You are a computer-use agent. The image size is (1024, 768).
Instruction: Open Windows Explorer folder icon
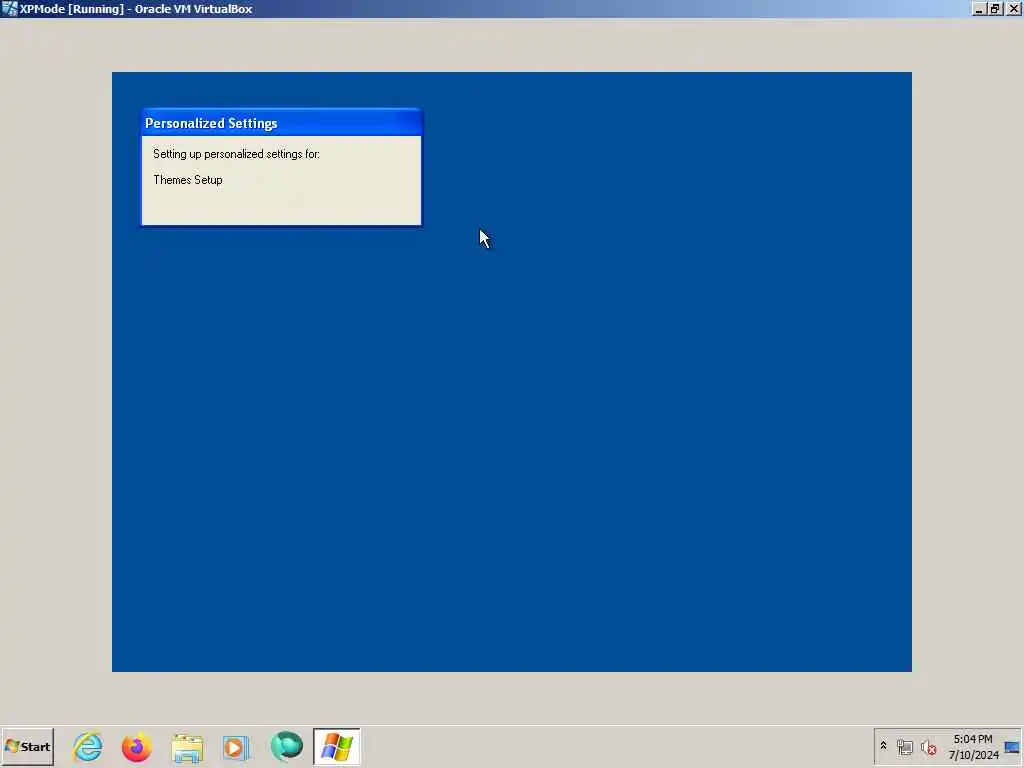pyautogui.click(x=187, y=747)
